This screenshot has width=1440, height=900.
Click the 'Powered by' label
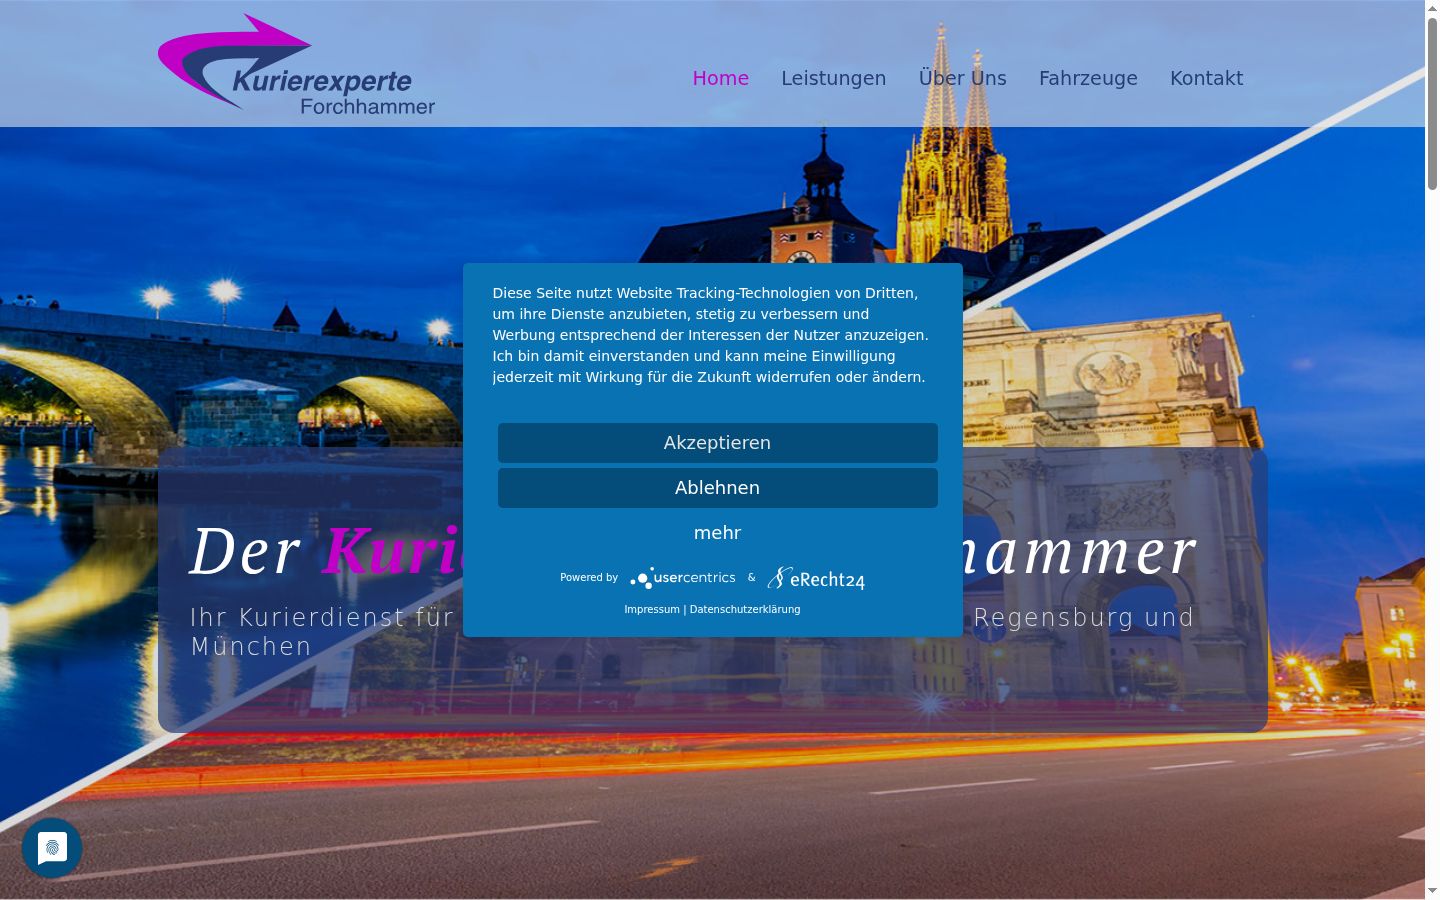(x=589, y=578)
